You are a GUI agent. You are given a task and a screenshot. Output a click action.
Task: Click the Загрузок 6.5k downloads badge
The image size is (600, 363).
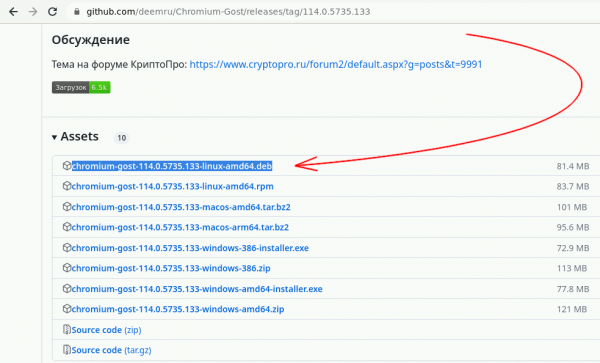click(81, 88)
